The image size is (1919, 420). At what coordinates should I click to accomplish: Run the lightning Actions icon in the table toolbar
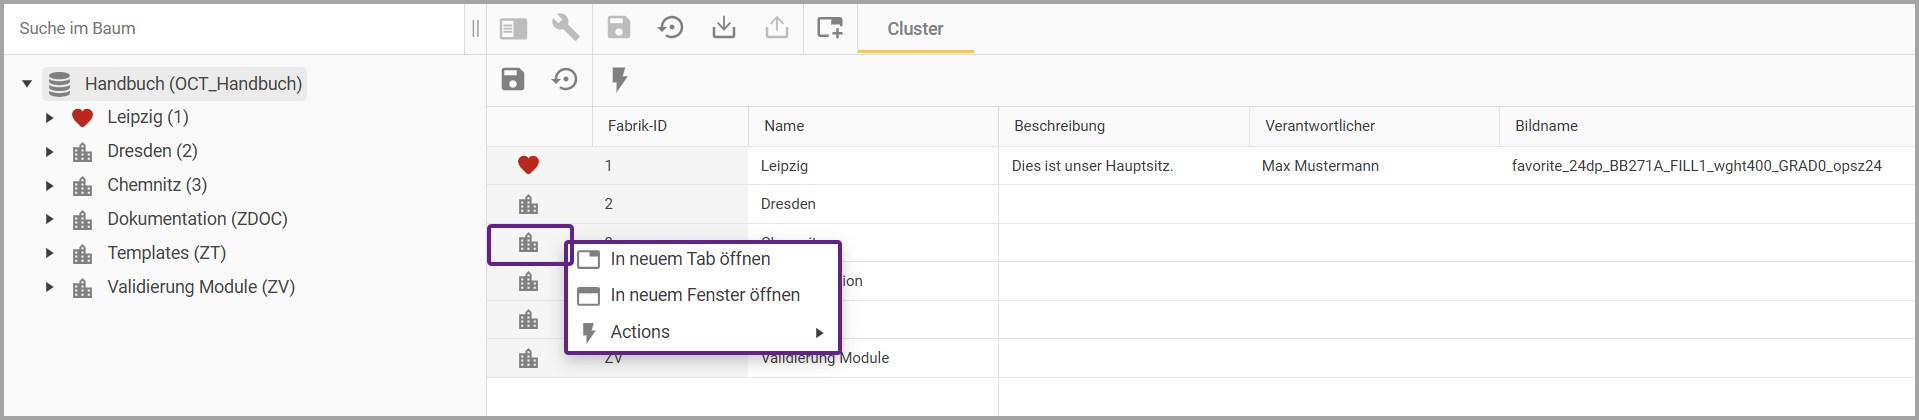(619, 79)
